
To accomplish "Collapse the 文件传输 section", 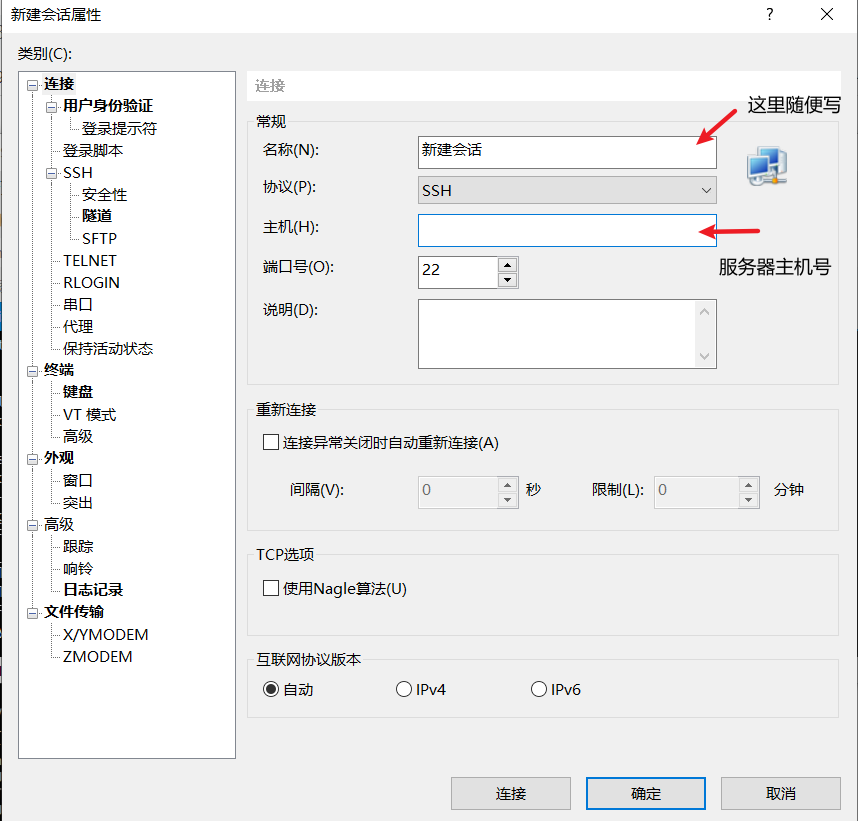I will tap(32, 611).
